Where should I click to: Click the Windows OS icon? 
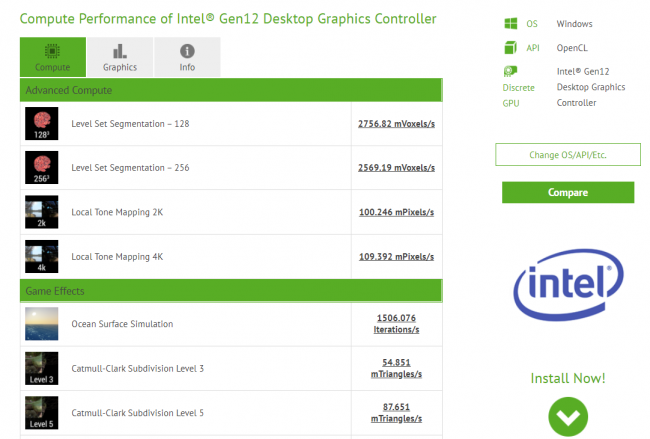(511, 23)
